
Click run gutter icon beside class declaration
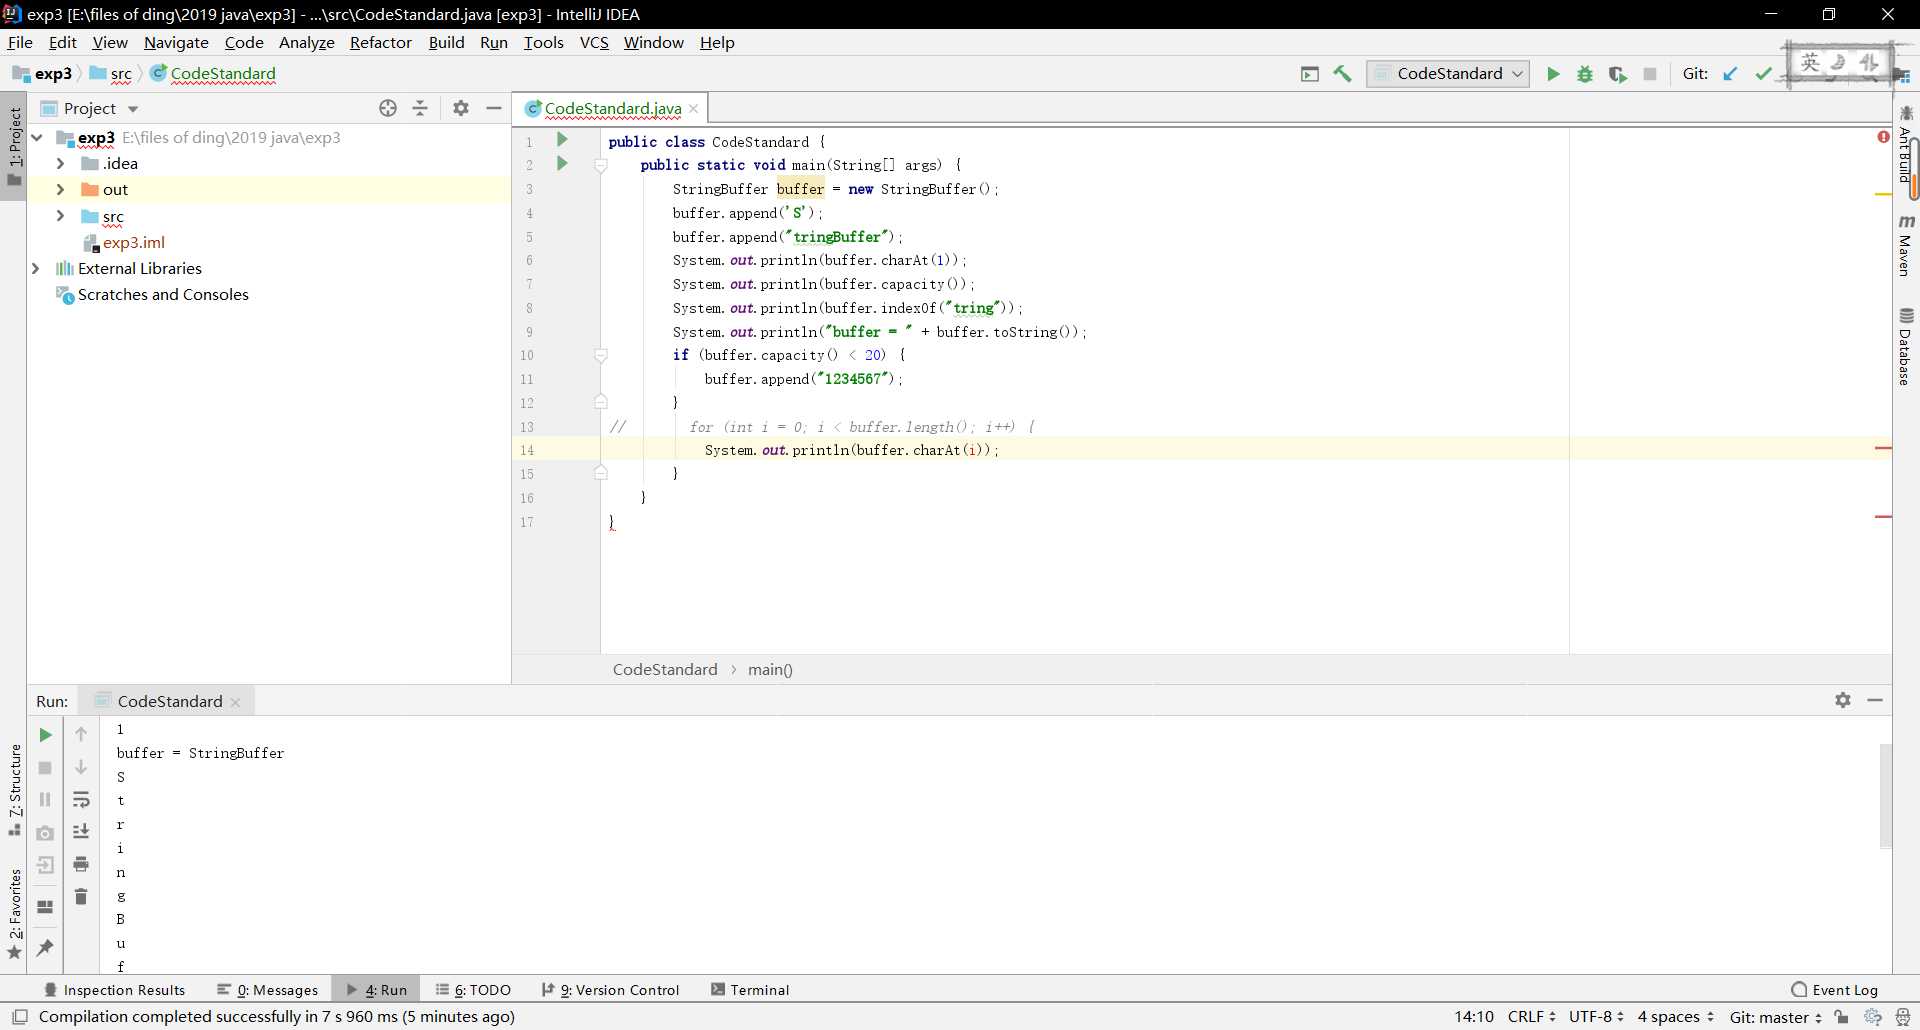click(x=562, y=140)
